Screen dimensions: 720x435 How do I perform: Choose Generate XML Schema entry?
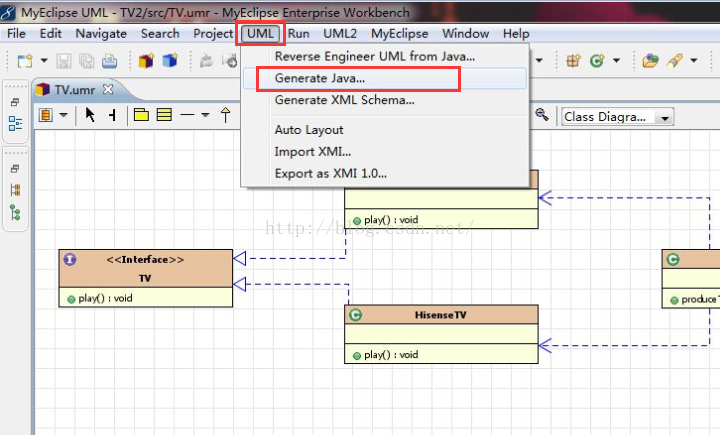tap(385, 100)
